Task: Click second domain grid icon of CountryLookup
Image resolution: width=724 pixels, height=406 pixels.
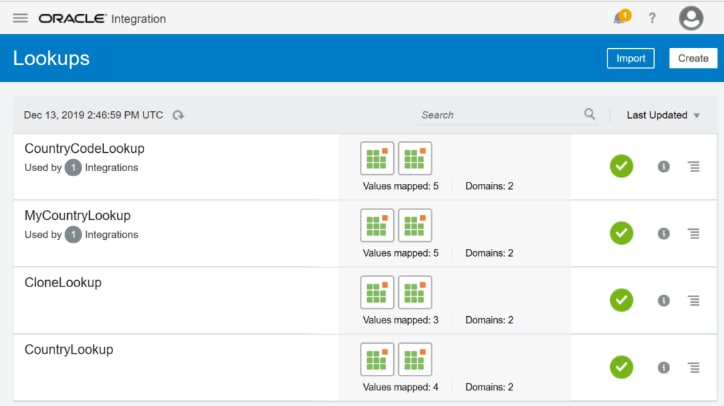Action: 415,359
